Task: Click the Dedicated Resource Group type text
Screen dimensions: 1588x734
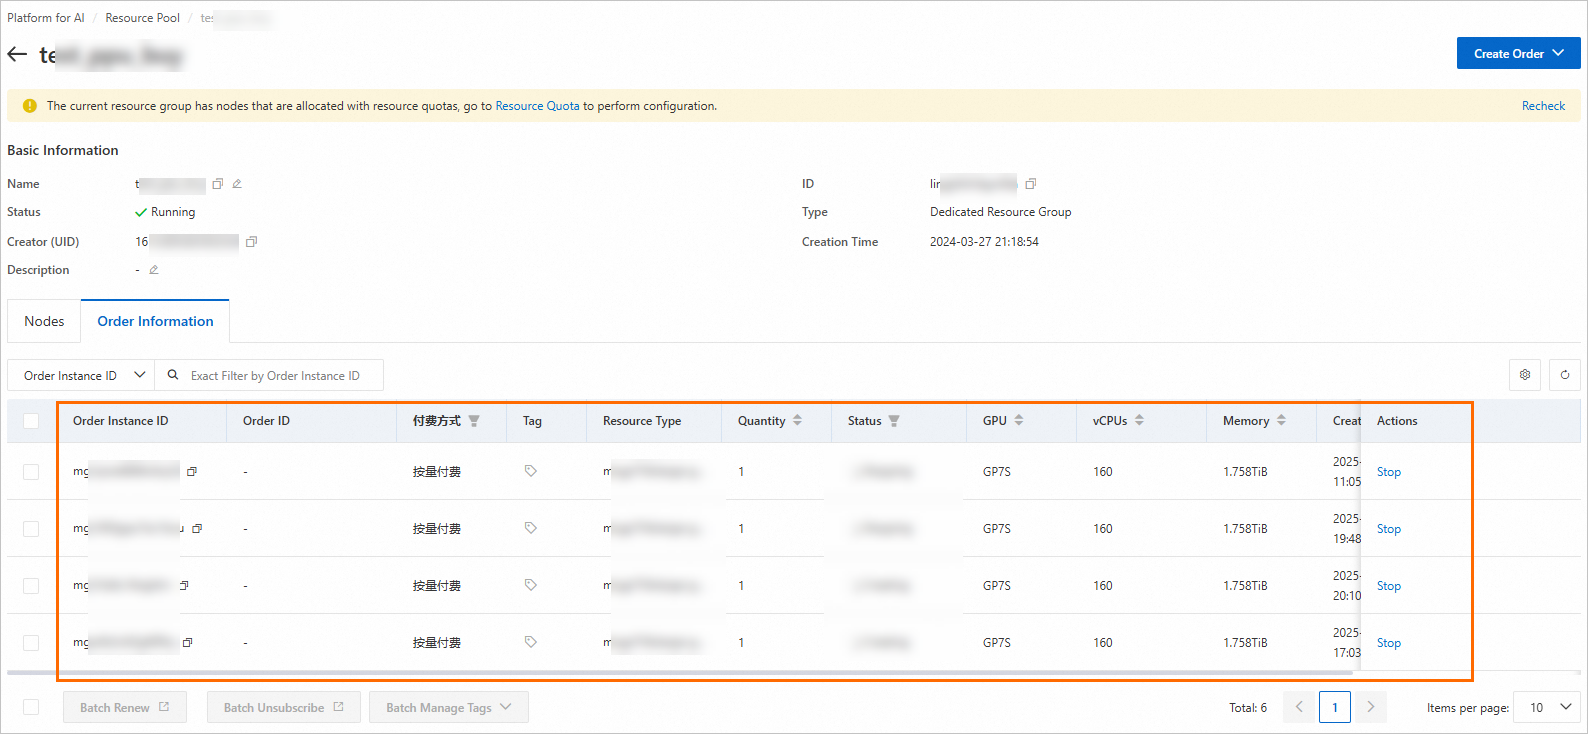Action: click(1000, 212)
